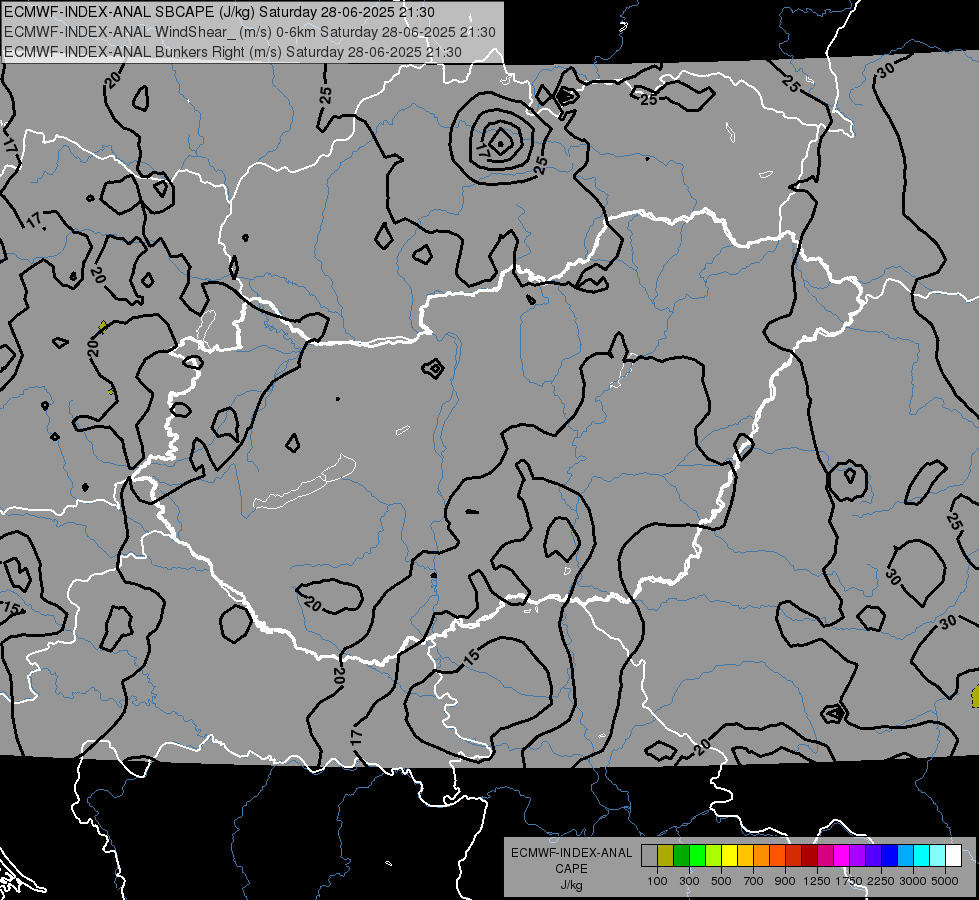Image resolution: width=979 pixels, height=900 pixels.
Task: Click the 3000 legend value label
Action: [x=912, y=881]
